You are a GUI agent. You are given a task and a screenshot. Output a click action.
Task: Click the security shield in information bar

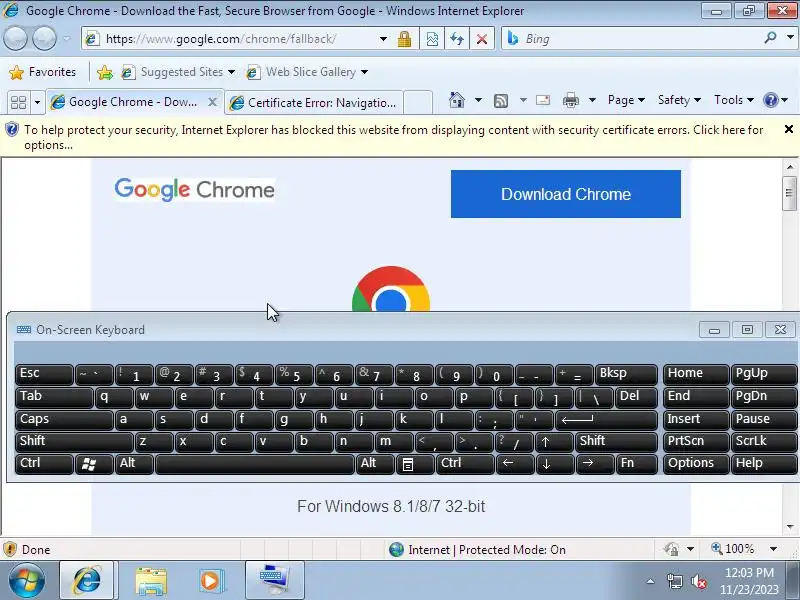coord(12,130)
